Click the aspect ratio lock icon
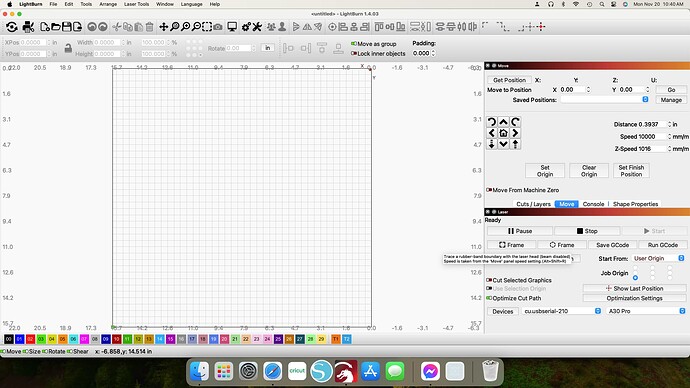 pos(68,48)
